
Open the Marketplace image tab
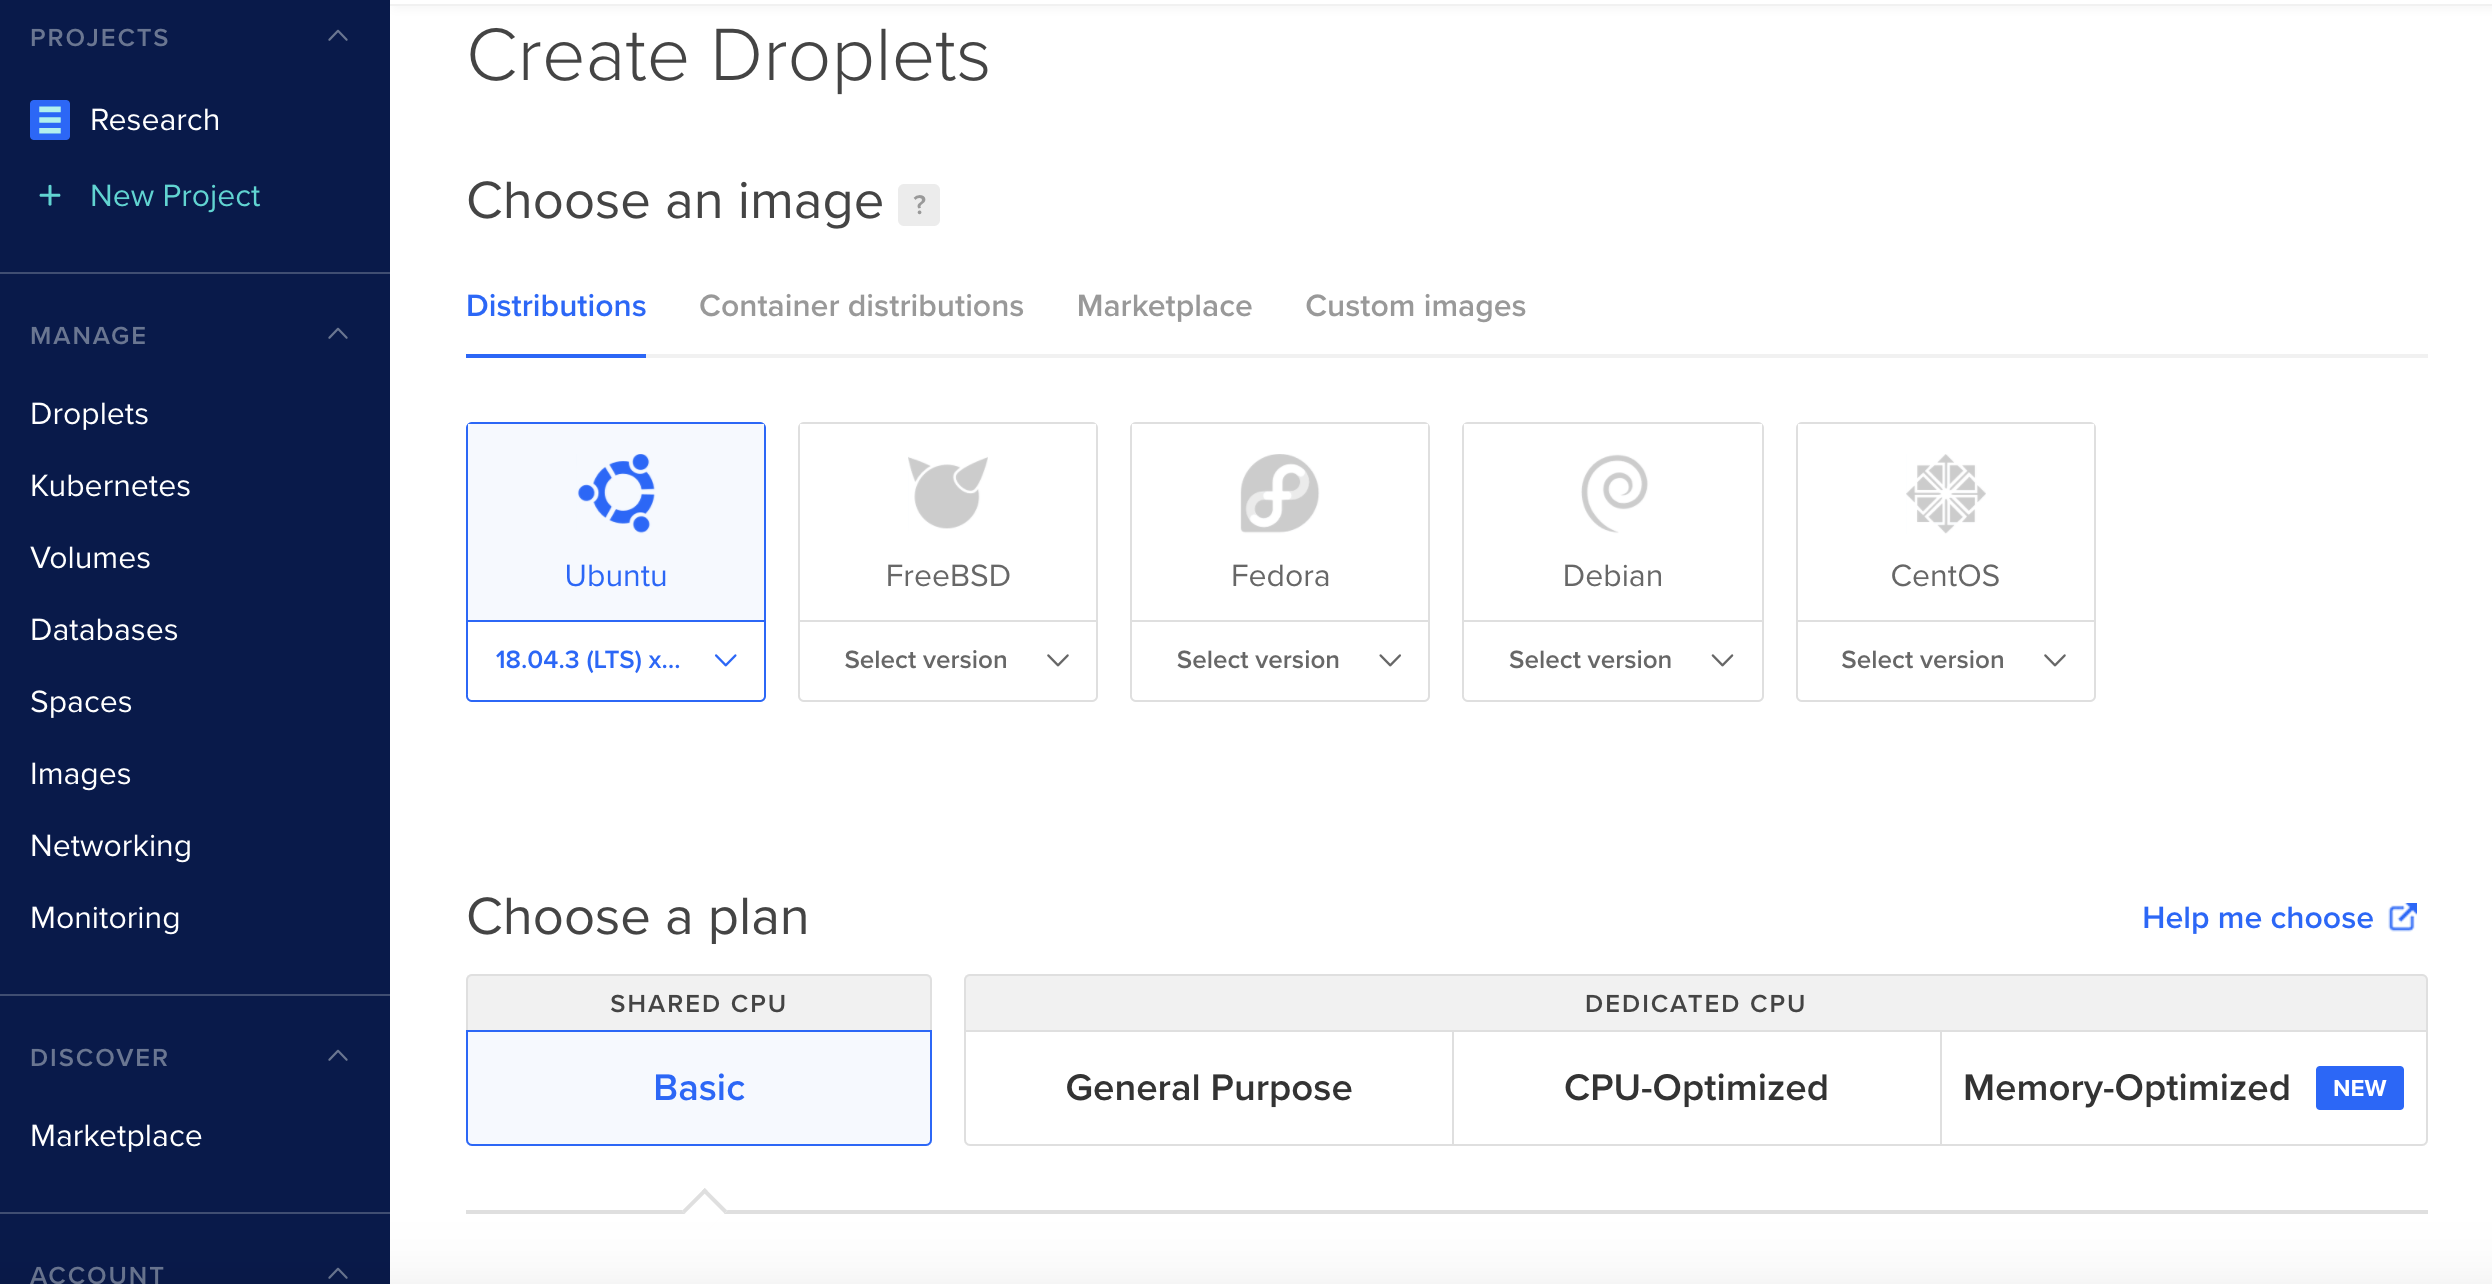coord(1164,306)
